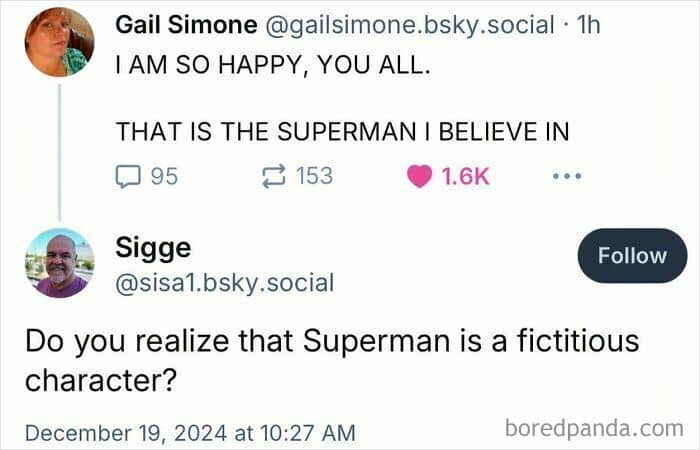Click the reply speech bubble icon
Viewport: 700px width, 450px height.
coord(129,177)
